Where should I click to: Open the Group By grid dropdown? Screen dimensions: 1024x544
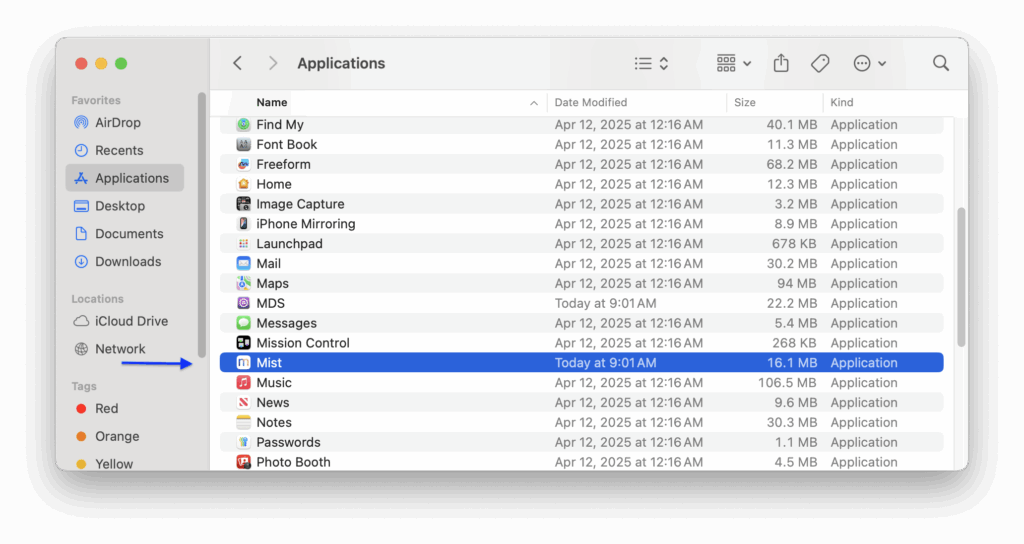pyautogui.click(x=733, y=63)
